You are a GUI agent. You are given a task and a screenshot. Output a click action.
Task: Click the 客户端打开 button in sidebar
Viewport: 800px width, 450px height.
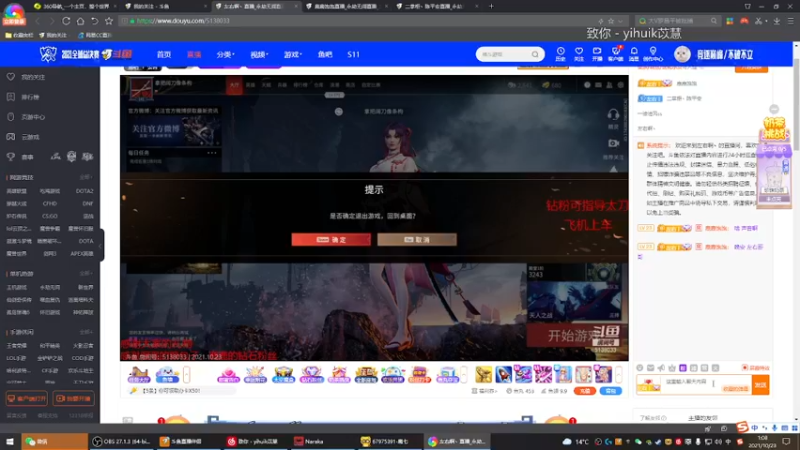click(27, 398)
